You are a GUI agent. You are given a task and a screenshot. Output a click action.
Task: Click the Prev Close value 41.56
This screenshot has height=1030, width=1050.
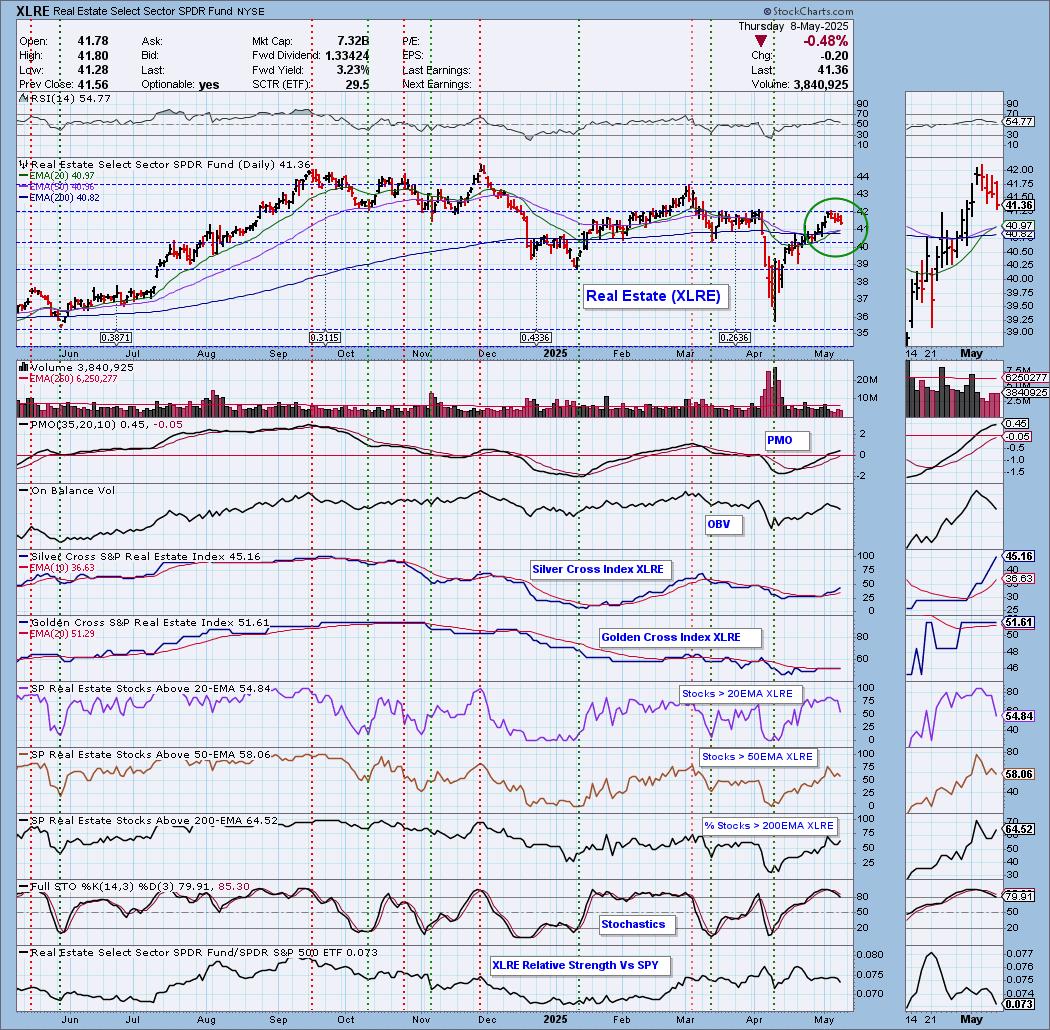93,85
